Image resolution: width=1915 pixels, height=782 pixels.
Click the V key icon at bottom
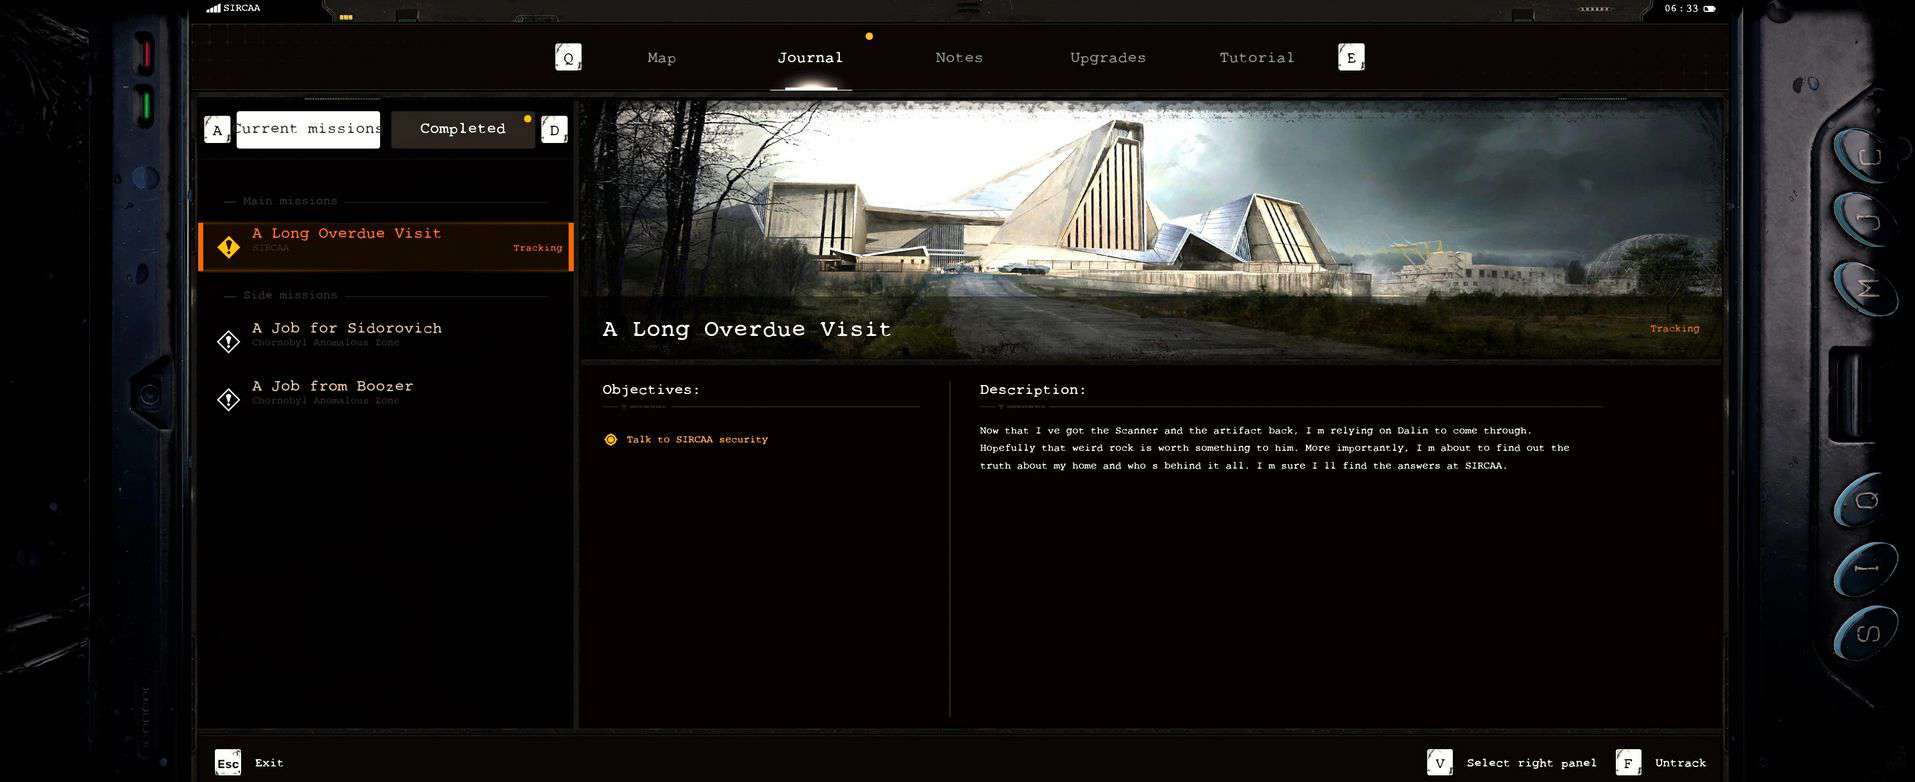(1439, 763)
